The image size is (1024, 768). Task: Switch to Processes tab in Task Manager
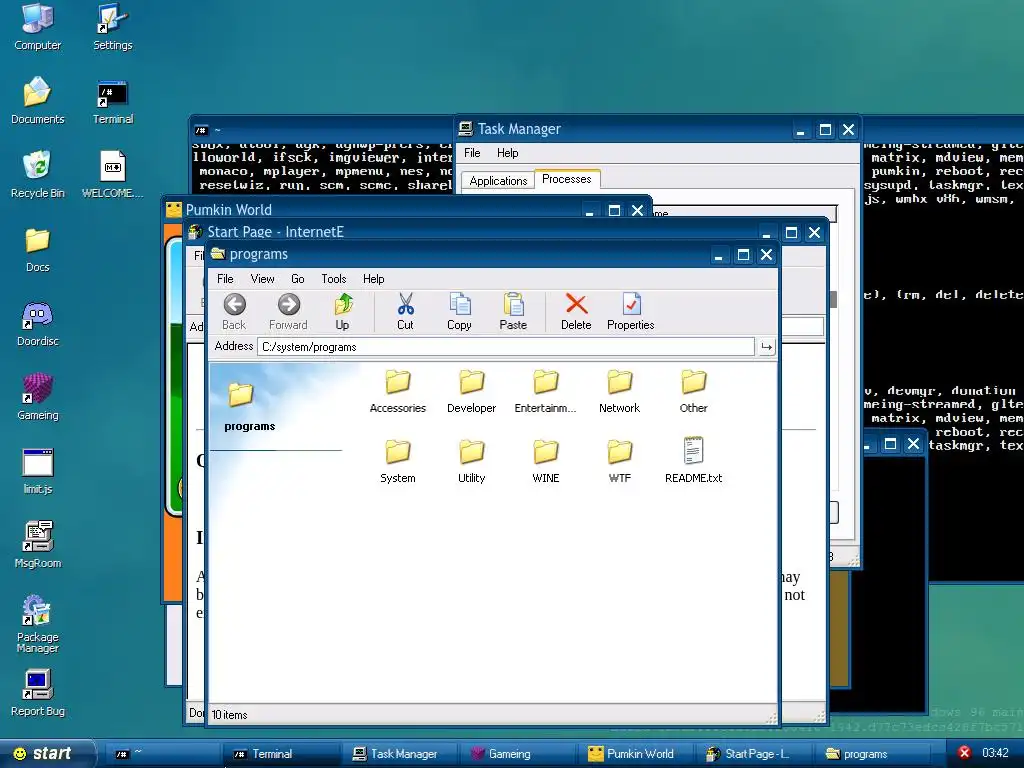pos(567,179)
